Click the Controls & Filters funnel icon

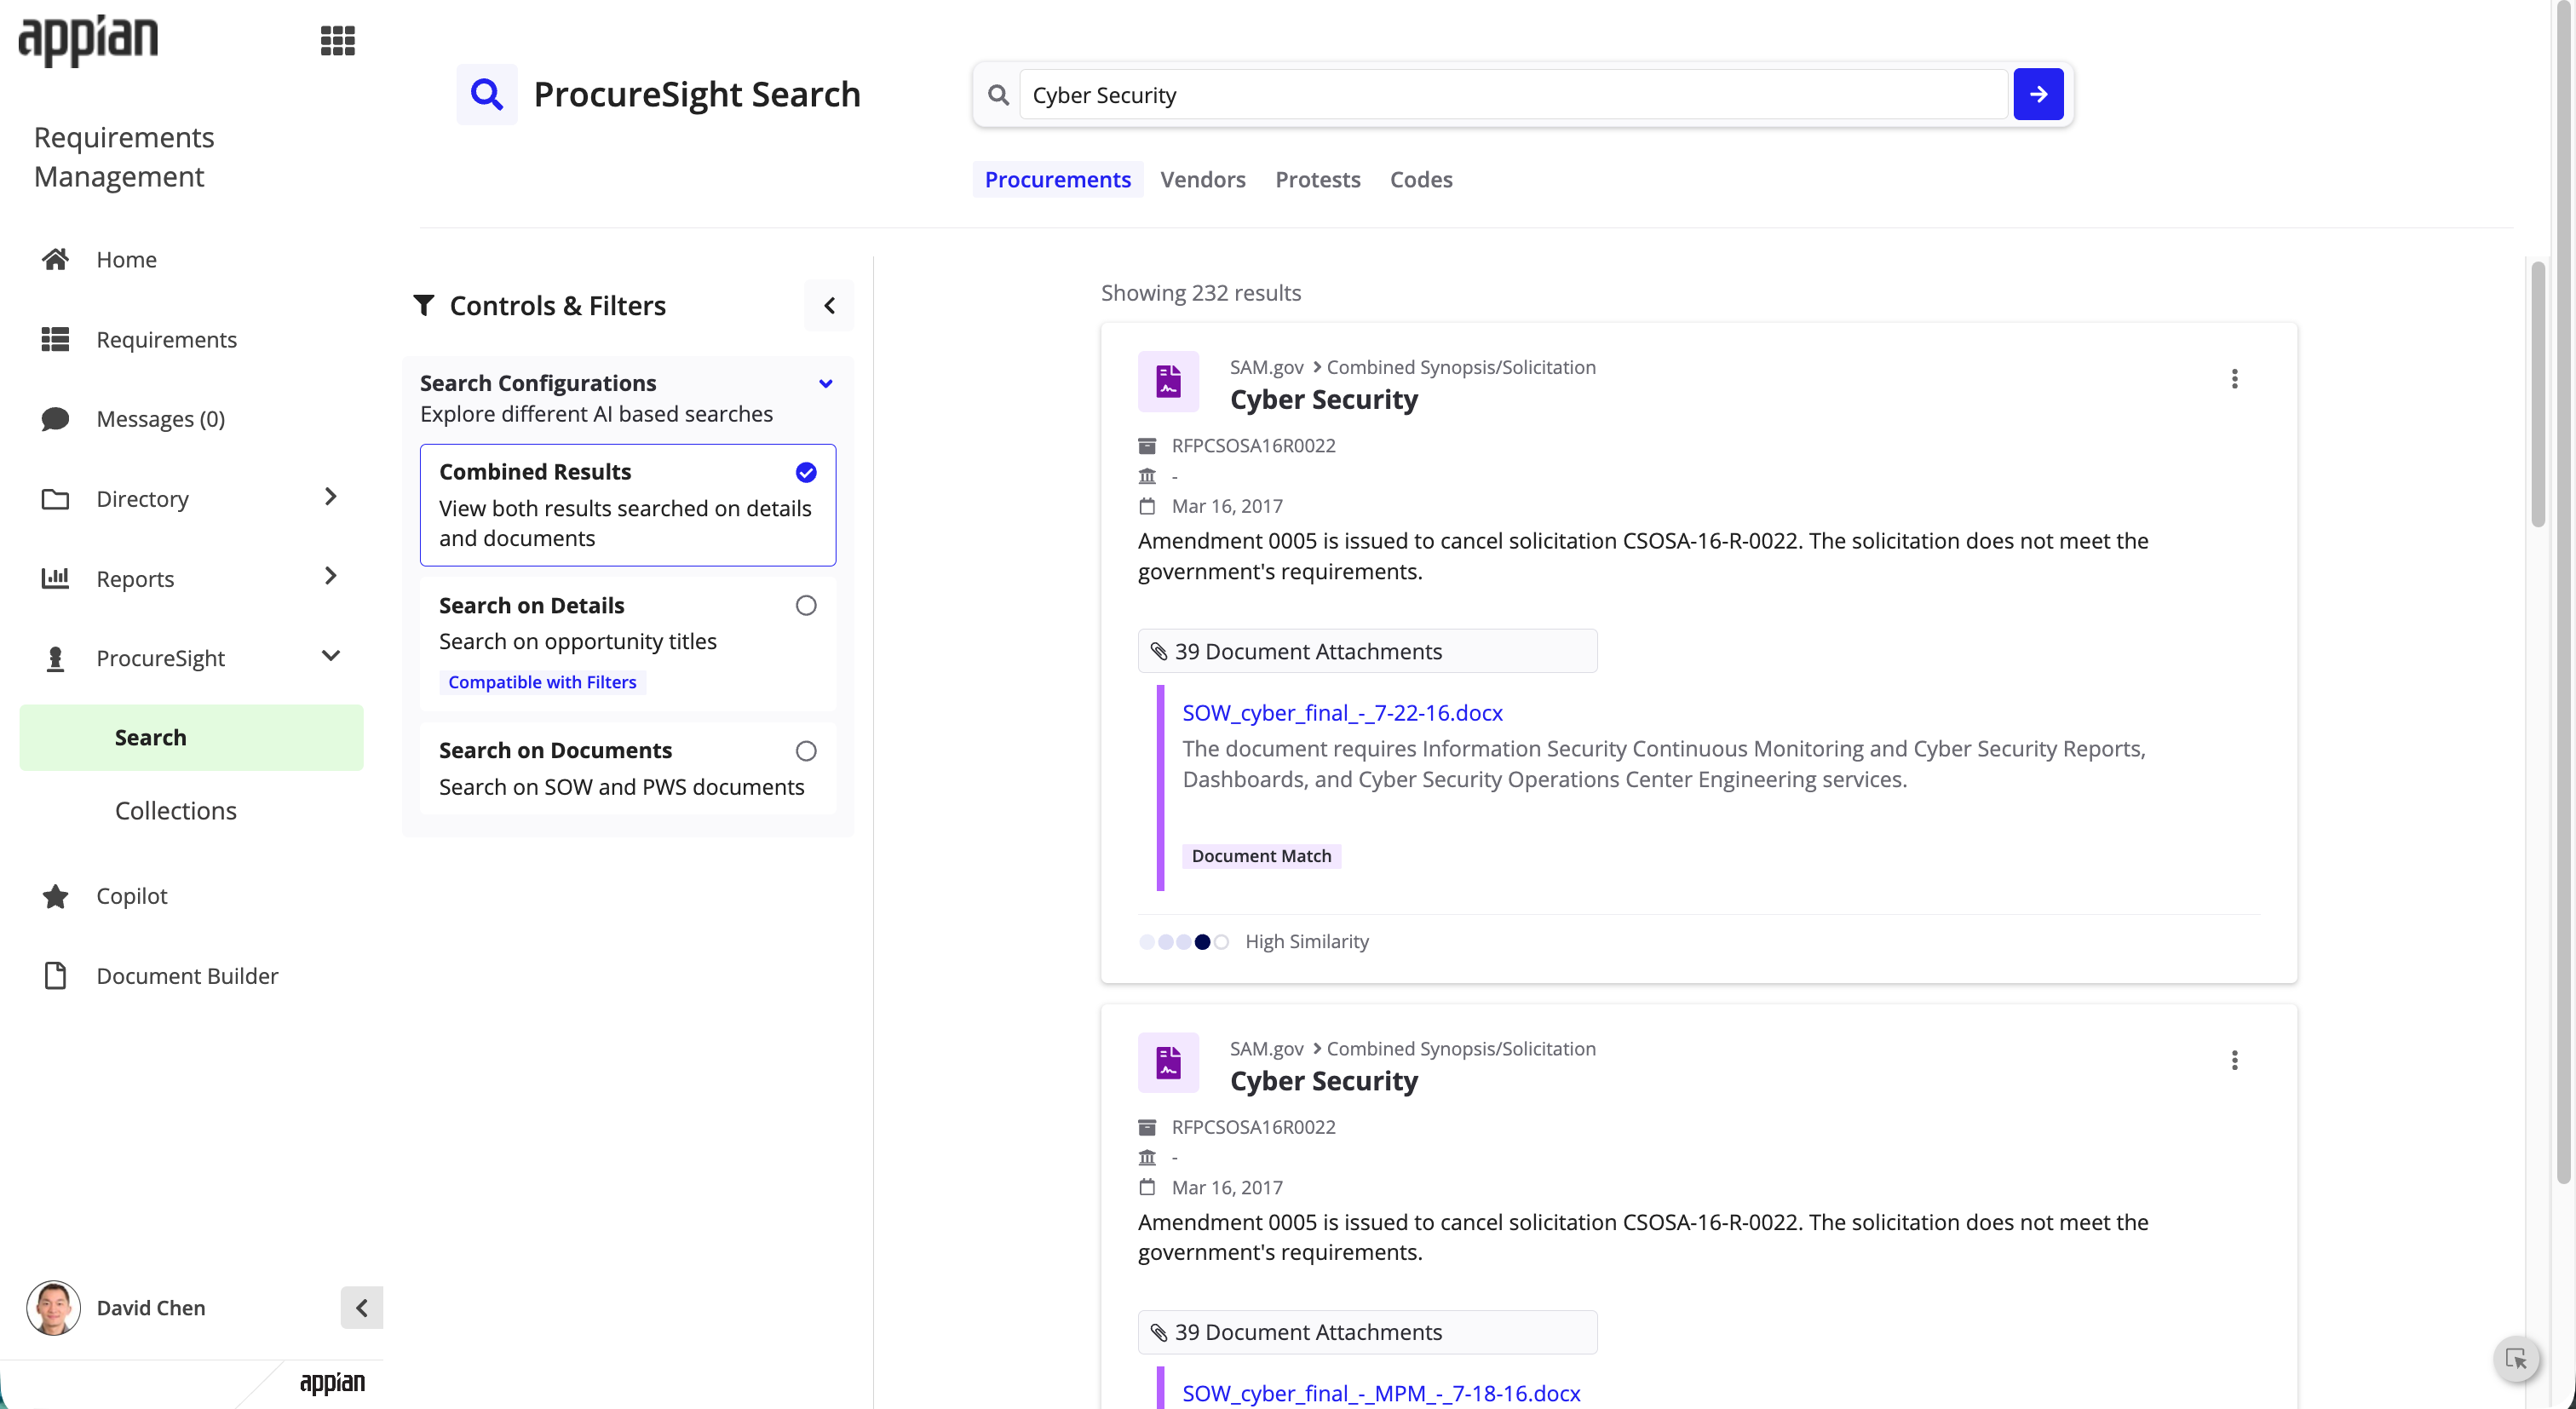[424, 305]
